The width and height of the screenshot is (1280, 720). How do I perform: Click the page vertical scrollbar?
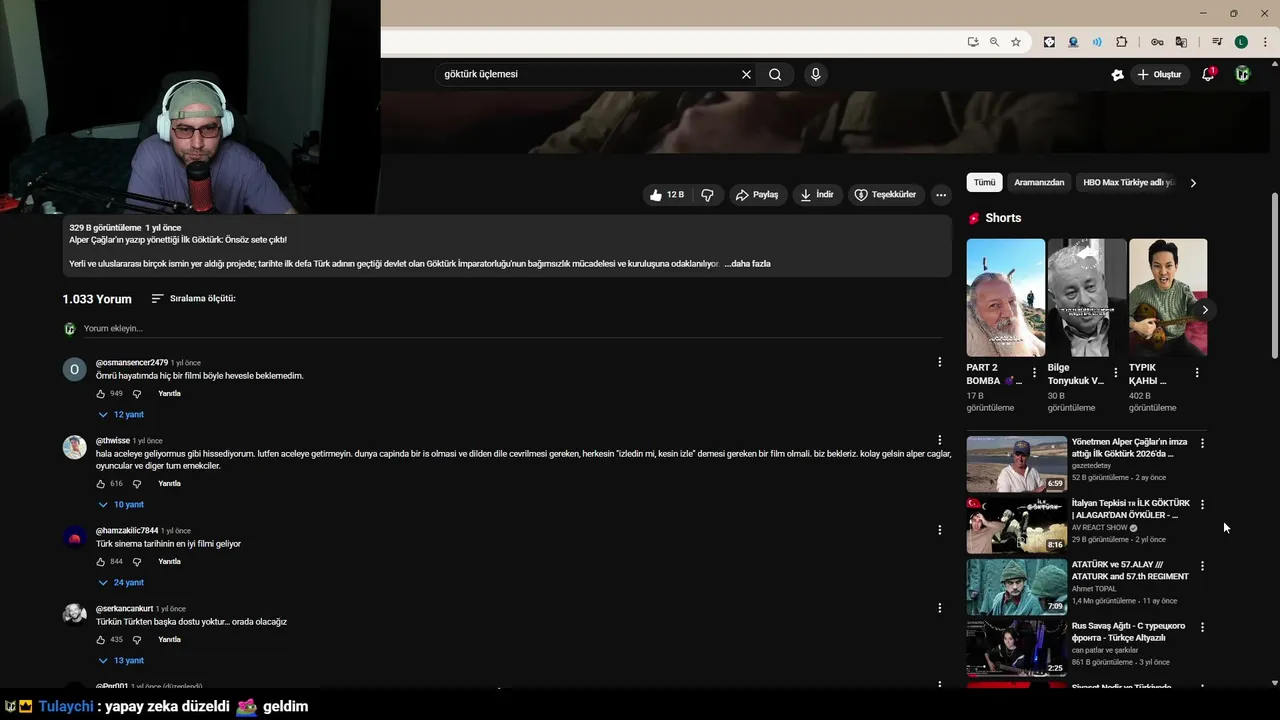[1274, 275]
